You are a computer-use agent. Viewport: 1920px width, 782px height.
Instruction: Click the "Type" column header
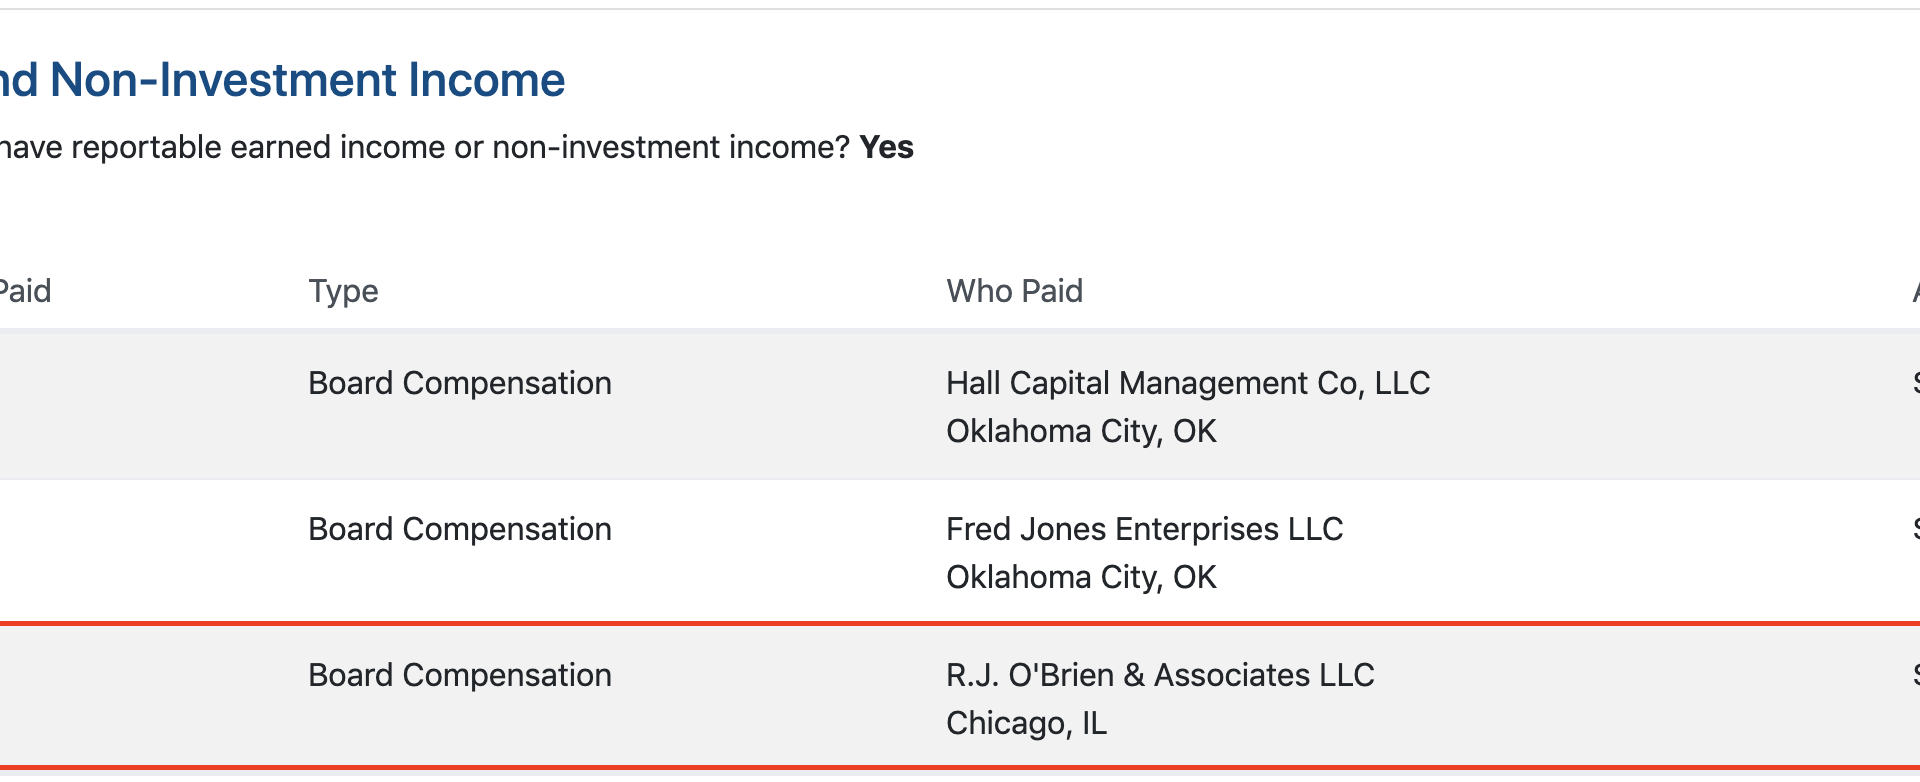[x=343, y=291]
